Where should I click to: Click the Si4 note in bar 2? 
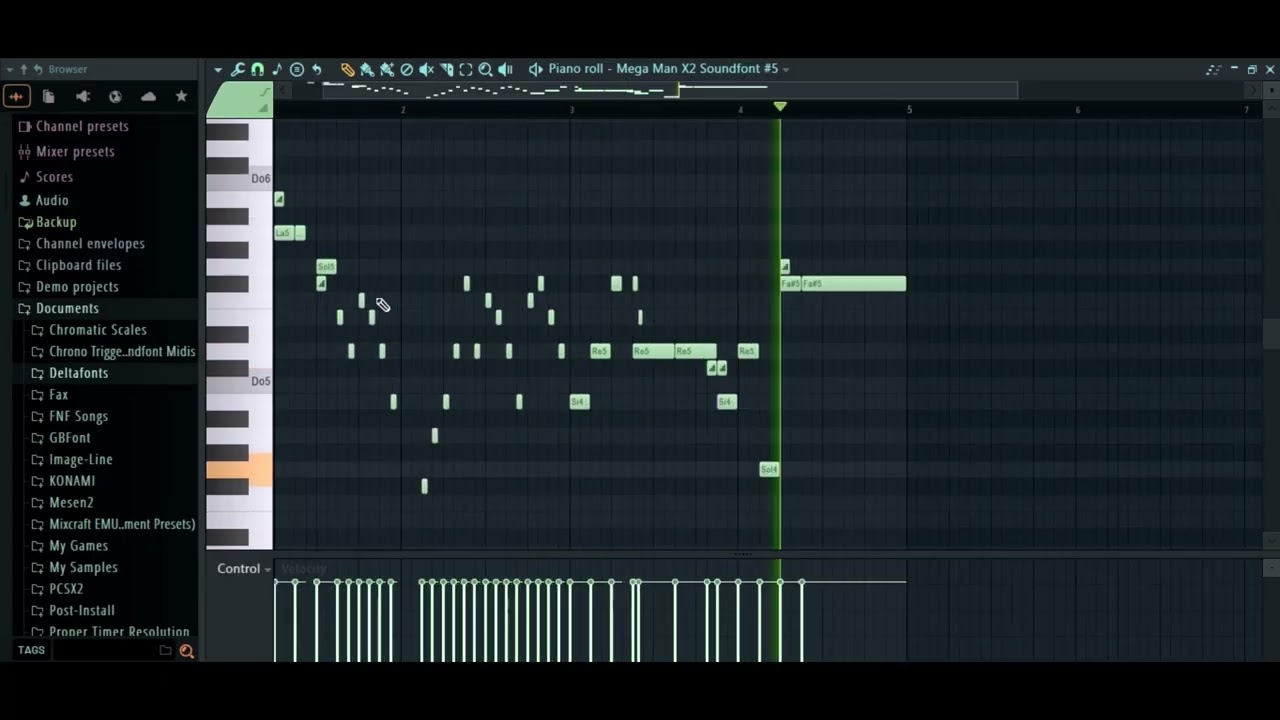(579, 402)
